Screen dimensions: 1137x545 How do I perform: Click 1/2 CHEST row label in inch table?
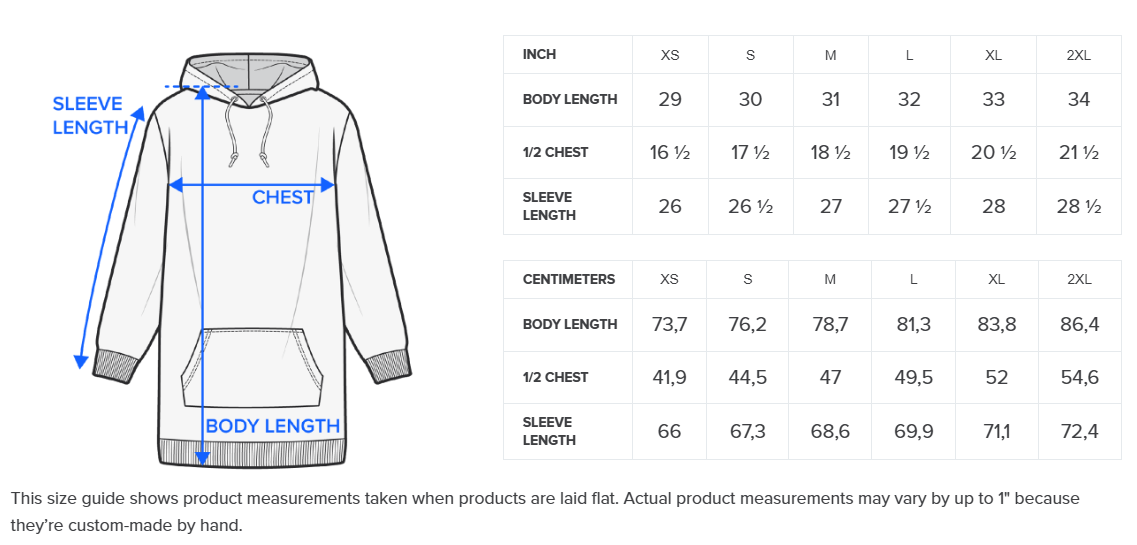tap(555, 153)
